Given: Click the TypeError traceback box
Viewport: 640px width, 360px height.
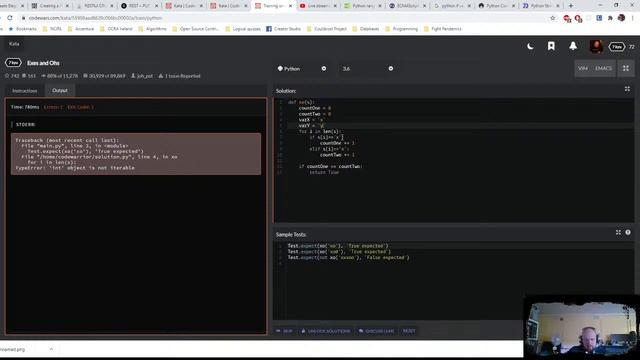Looking at the screenshot, I should click(x=136, y=154).
